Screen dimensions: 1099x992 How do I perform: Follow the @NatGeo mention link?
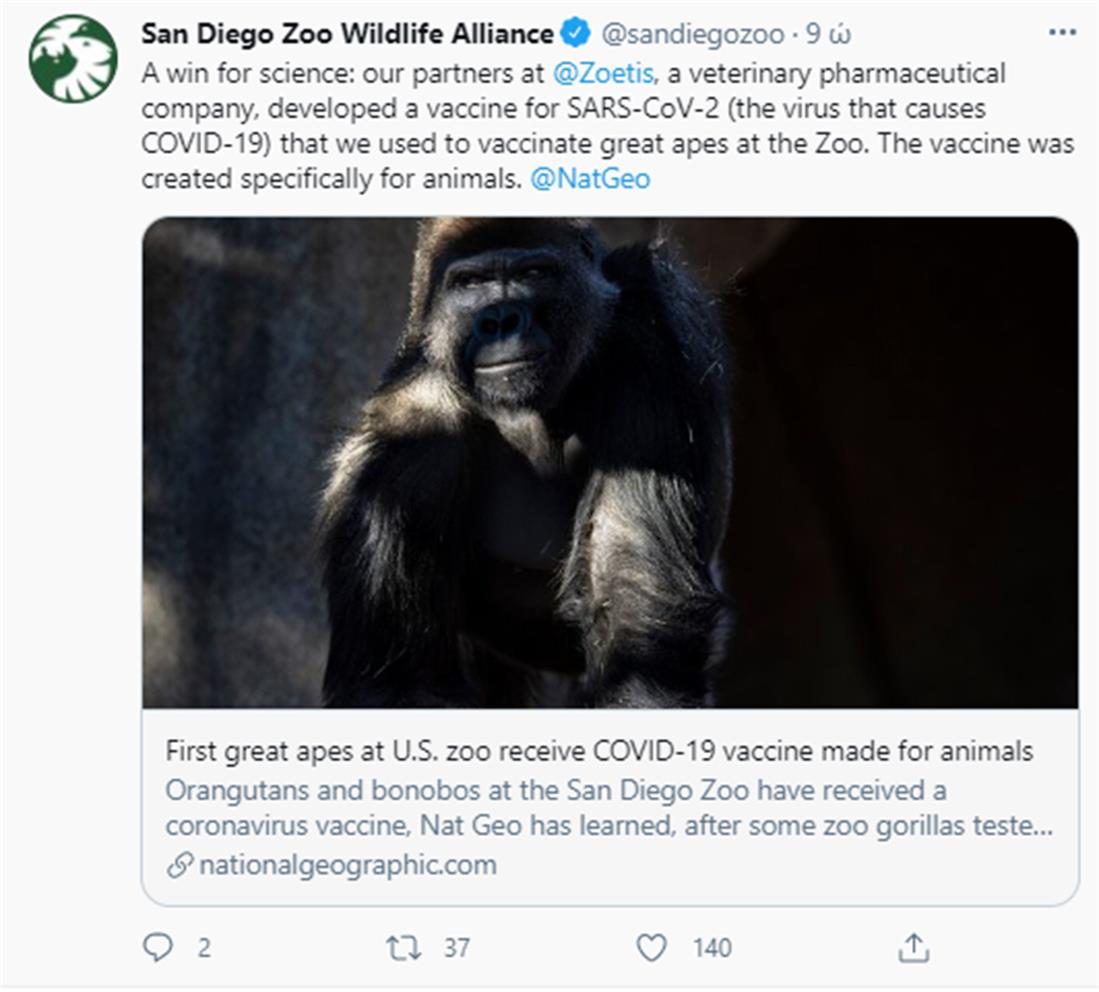coord(590,179)
